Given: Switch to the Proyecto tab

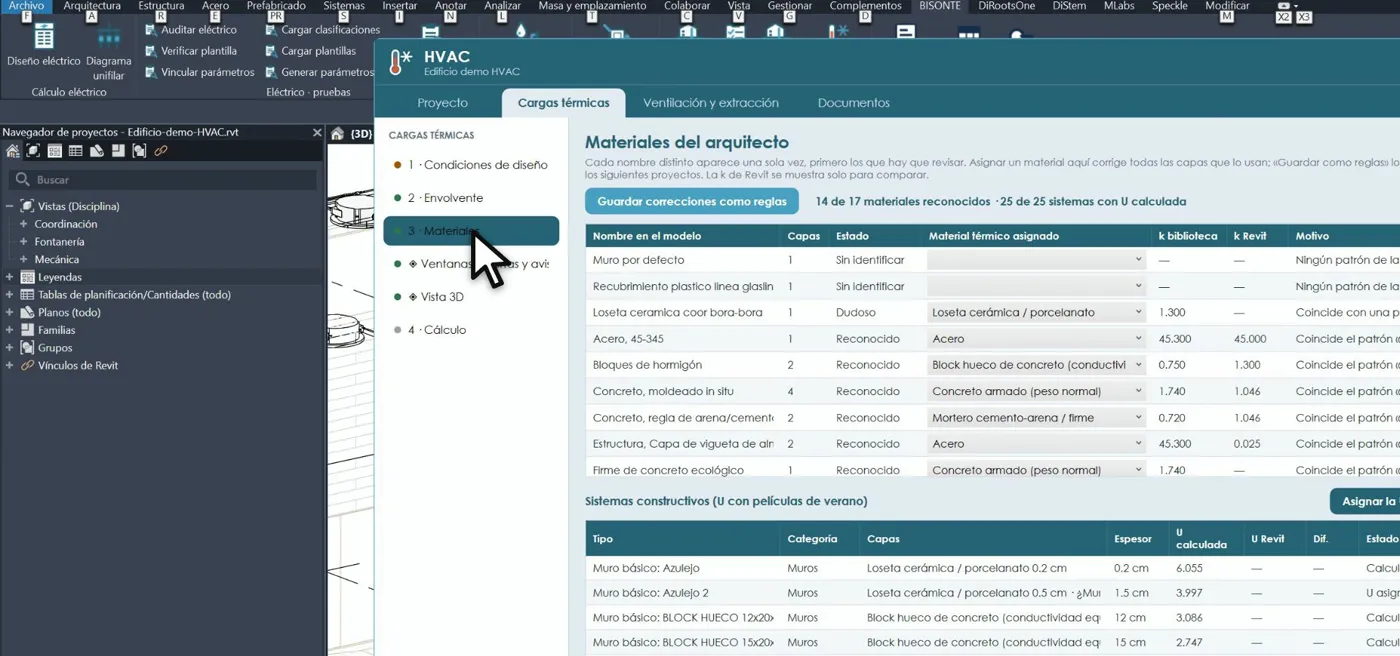Looking at the screenshot, I should pyautogui.click(x=442, y=103).
